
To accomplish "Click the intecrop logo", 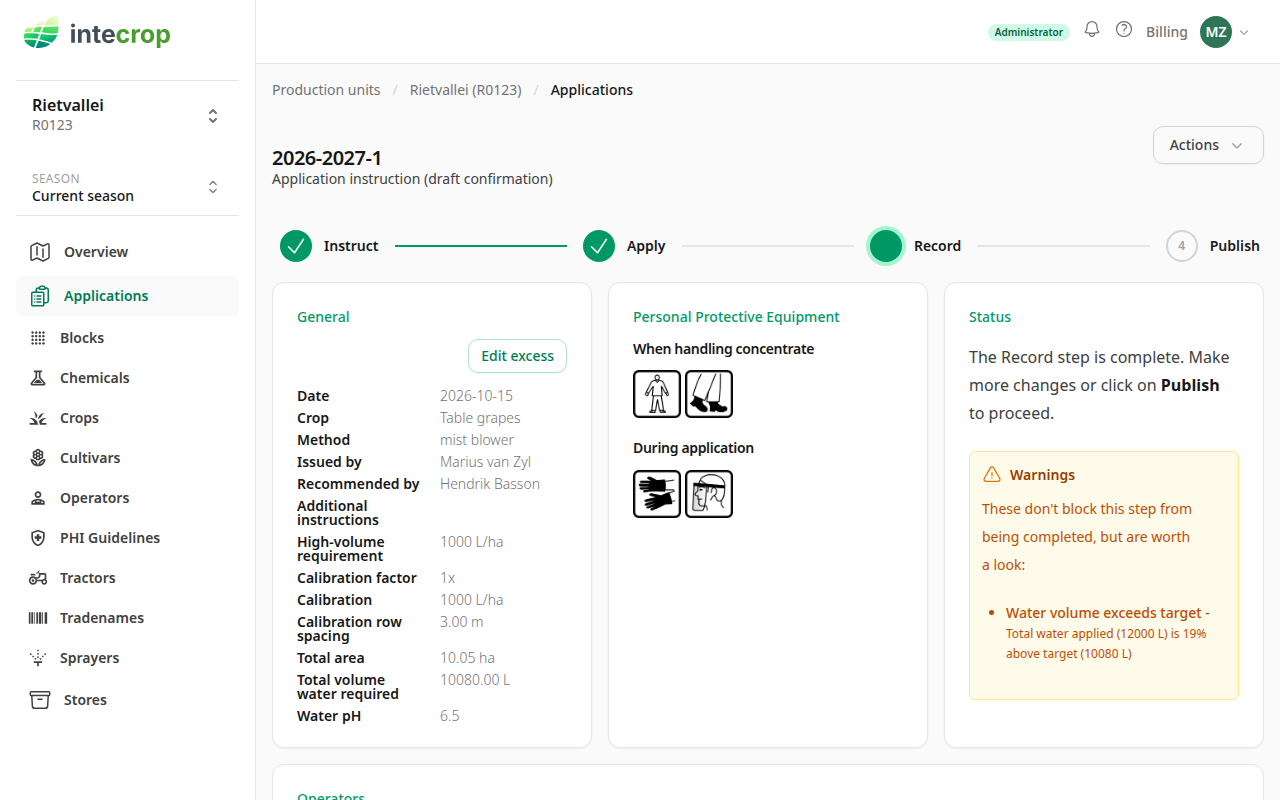I will point(97,35).
